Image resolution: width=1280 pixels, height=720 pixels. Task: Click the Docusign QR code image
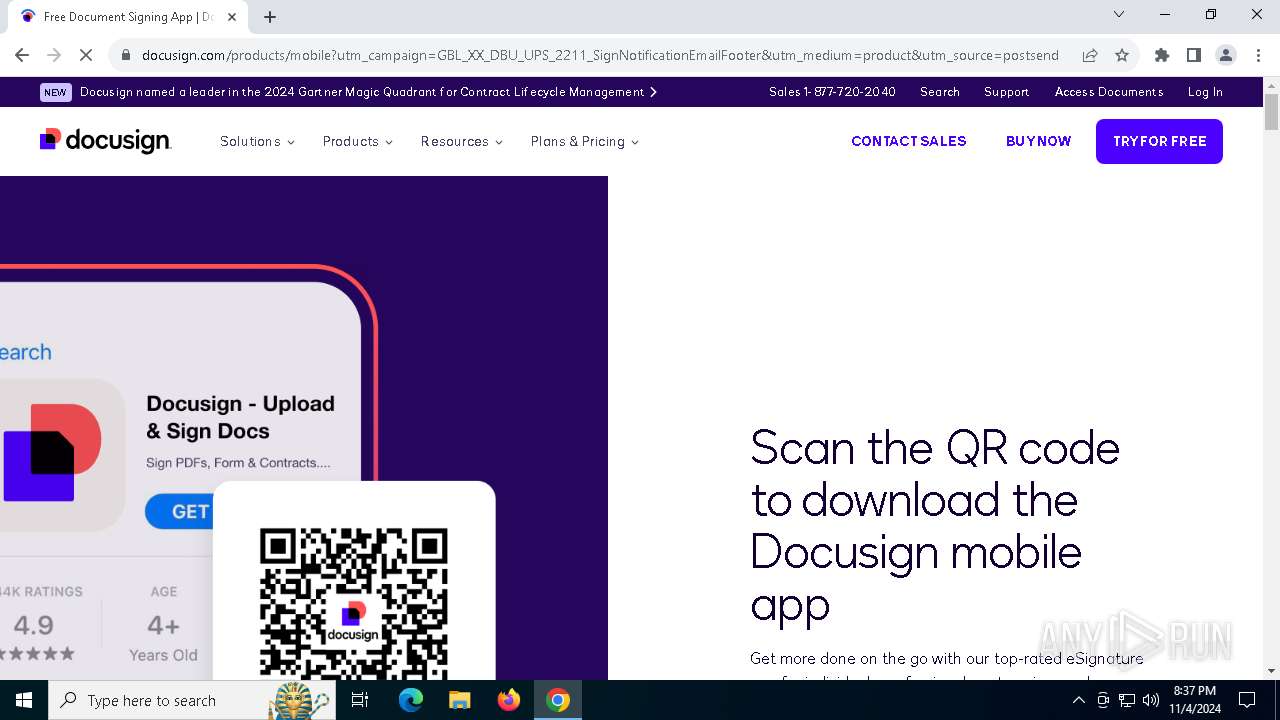354,603
